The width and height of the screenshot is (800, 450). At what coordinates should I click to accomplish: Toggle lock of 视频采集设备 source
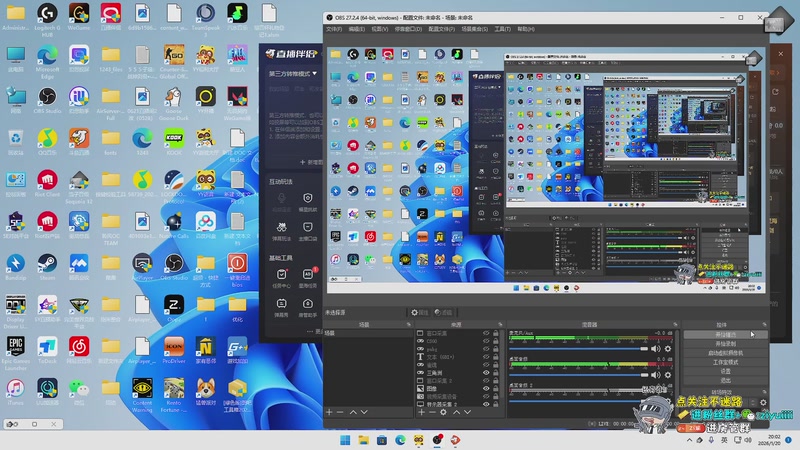[x=495, y=396]
